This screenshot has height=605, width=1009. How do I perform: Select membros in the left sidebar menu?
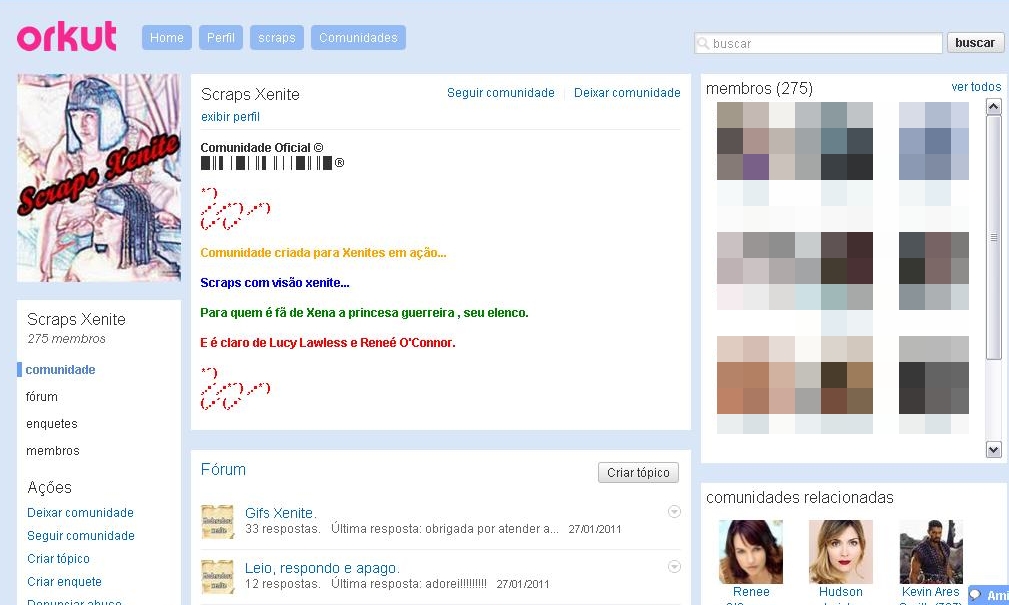tap(53, 451)
